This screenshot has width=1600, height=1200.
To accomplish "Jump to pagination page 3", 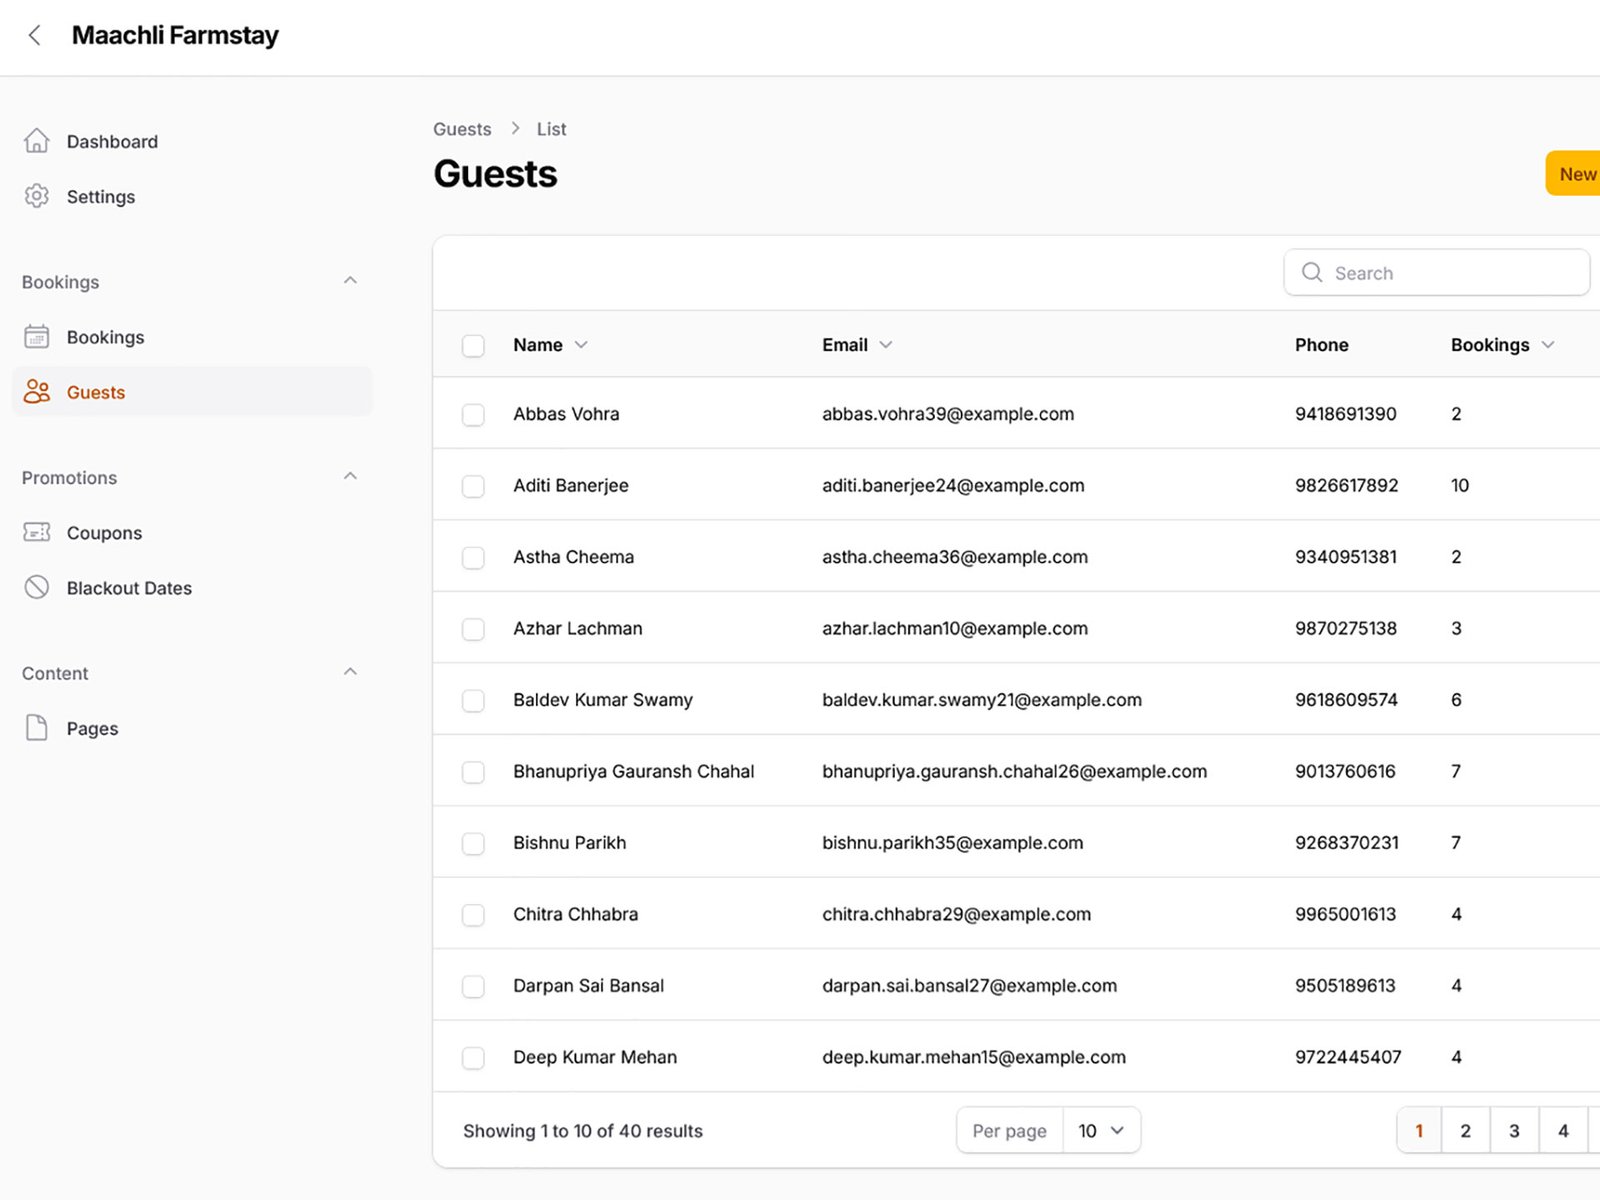I will pos(1514,1131).
